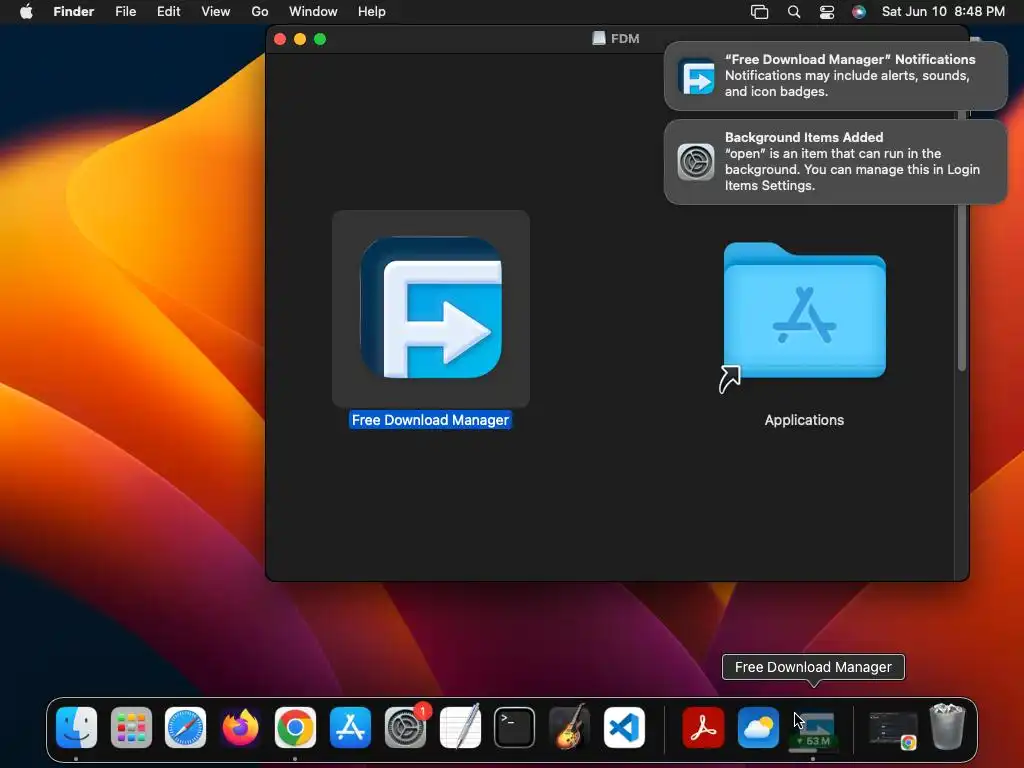Launch GarageBand from the Dock
The width and height of the screenshot is (1024, 768).
pyautogui.click(x=569, y=728)
